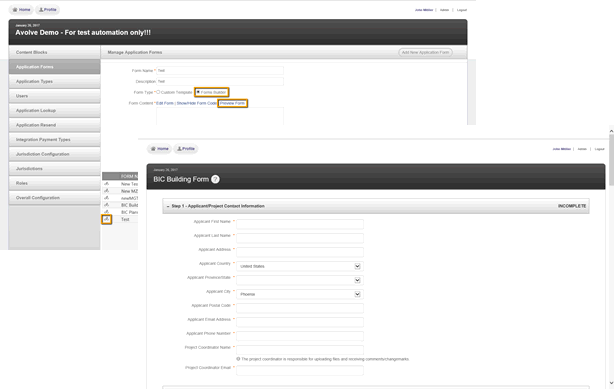Open the Applicant Province/State dropdown

tap(300, 280)
